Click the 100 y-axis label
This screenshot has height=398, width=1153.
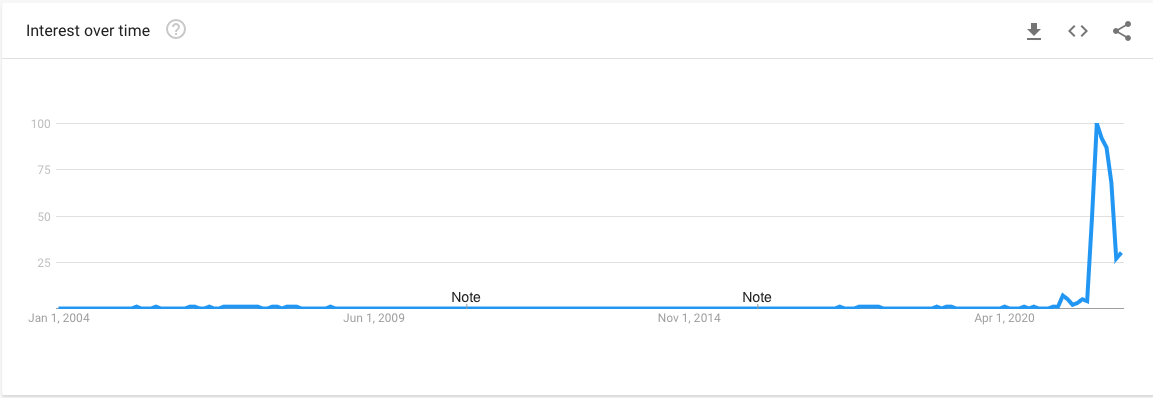pyautogui.click(x=40, y=124)
